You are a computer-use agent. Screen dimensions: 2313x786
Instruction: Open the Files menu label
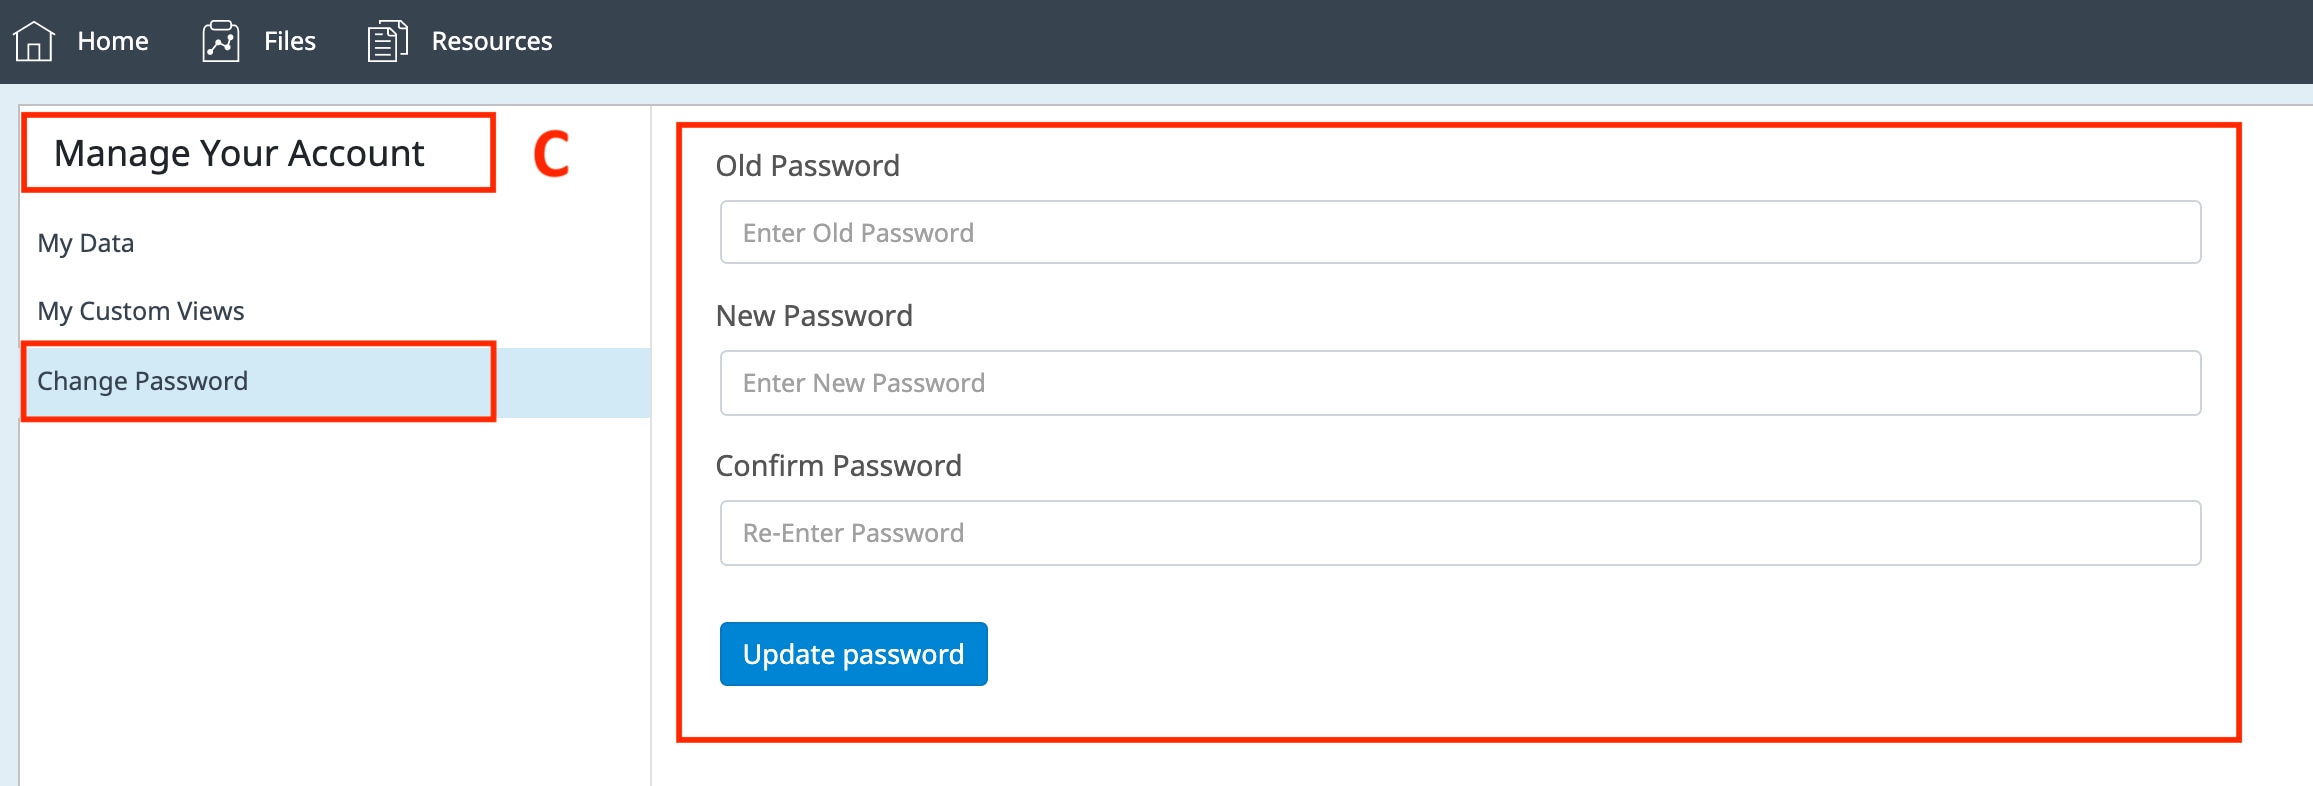click(x=290, y=41)
